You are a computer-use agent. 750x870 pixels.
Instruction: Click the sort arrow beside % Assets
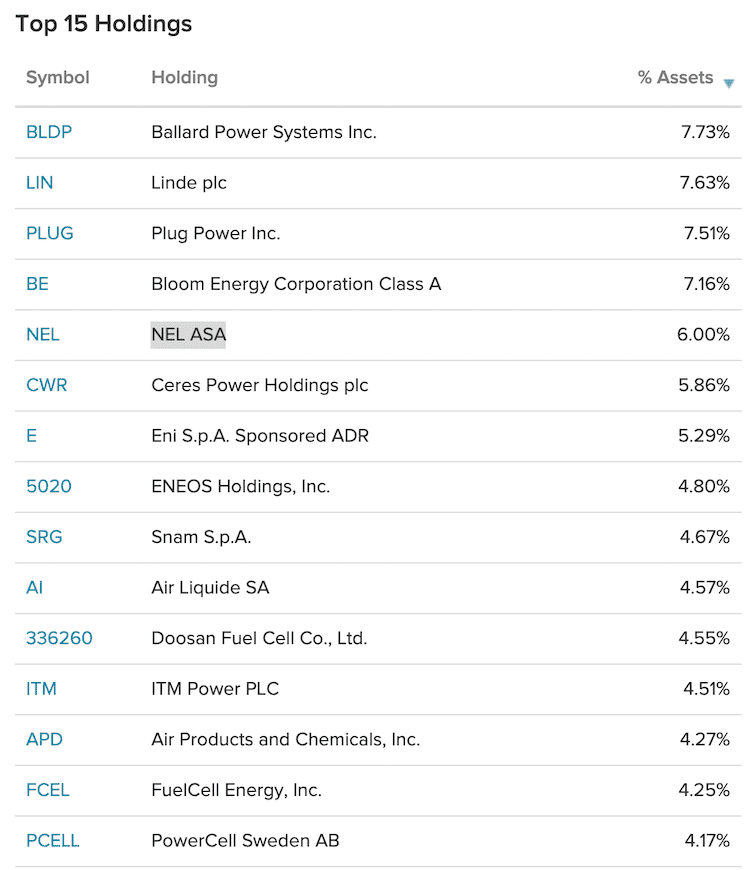tap(730, 81)
